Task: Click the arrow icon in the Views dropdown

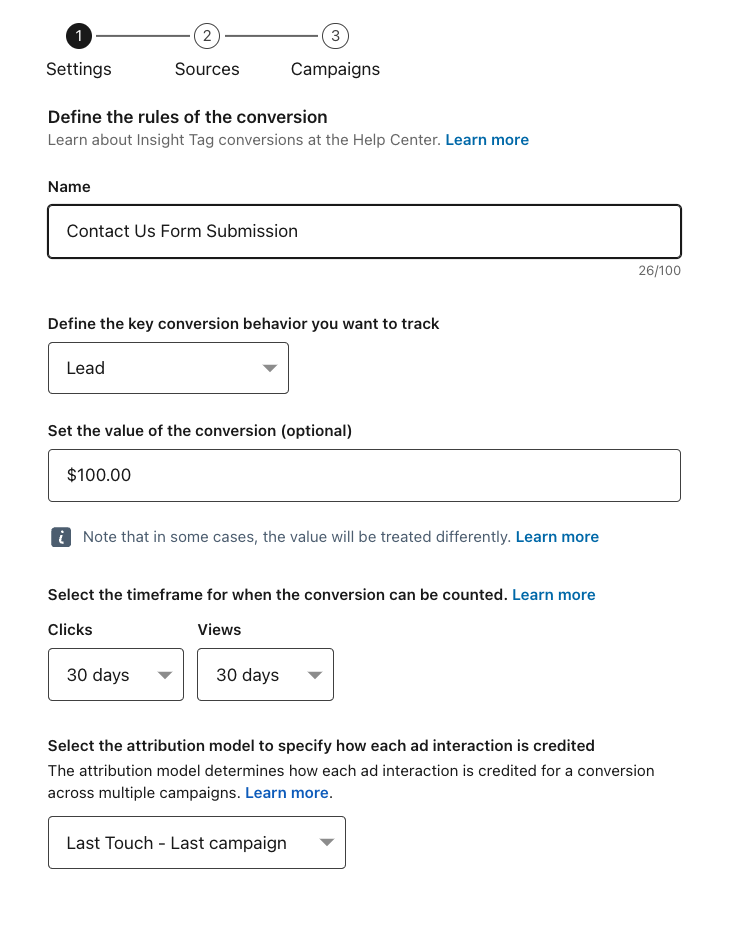Action: [314, 675]
